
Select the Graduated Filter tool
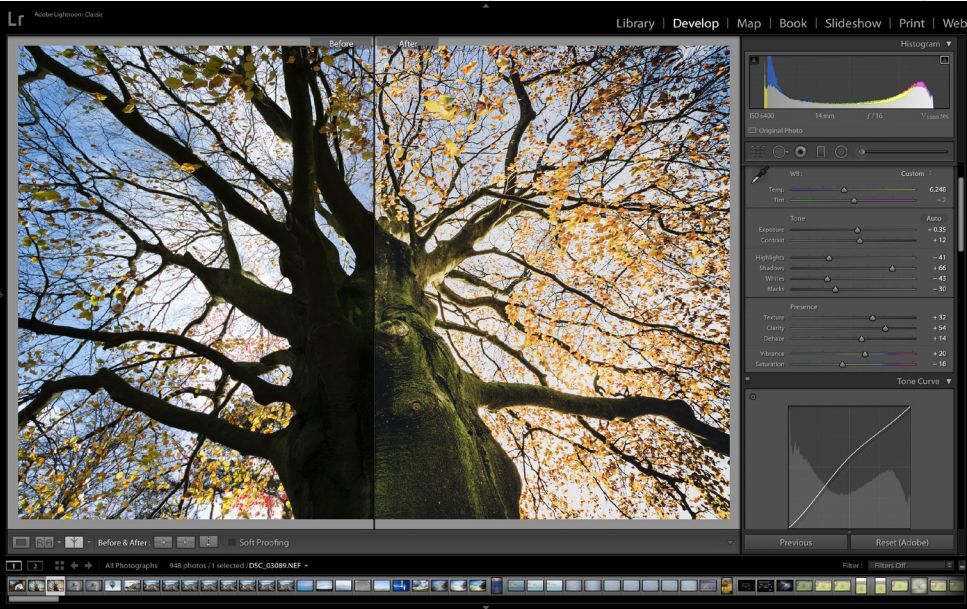tap(821, 151)
